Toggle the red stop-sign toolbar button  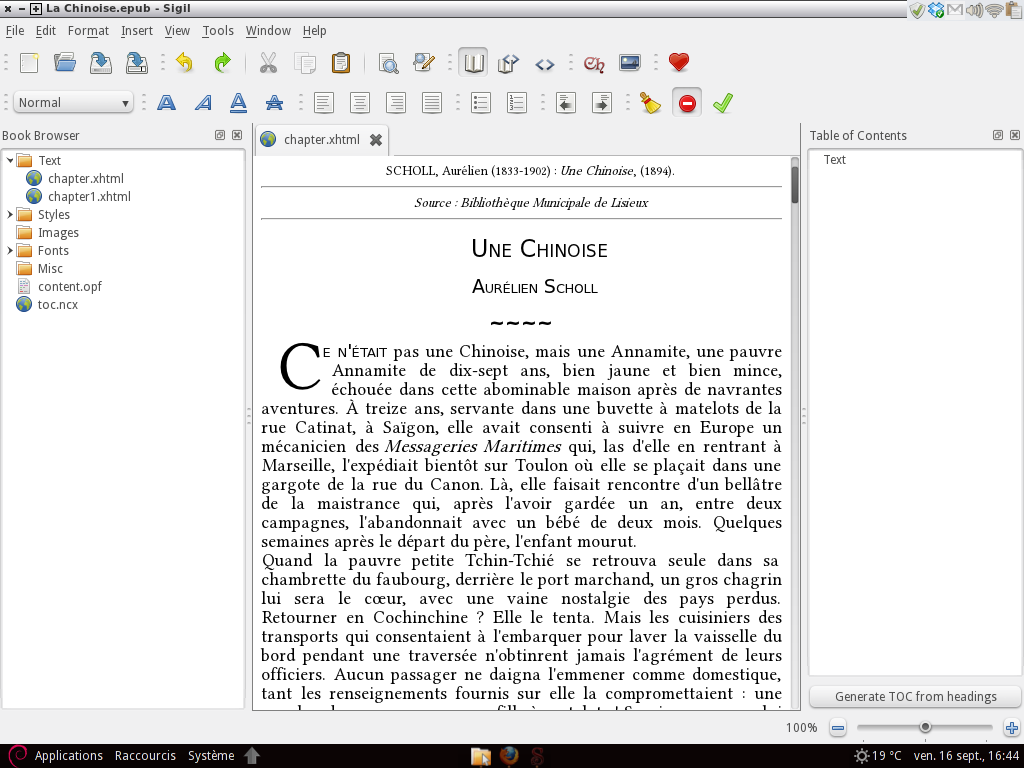point(687,103)
